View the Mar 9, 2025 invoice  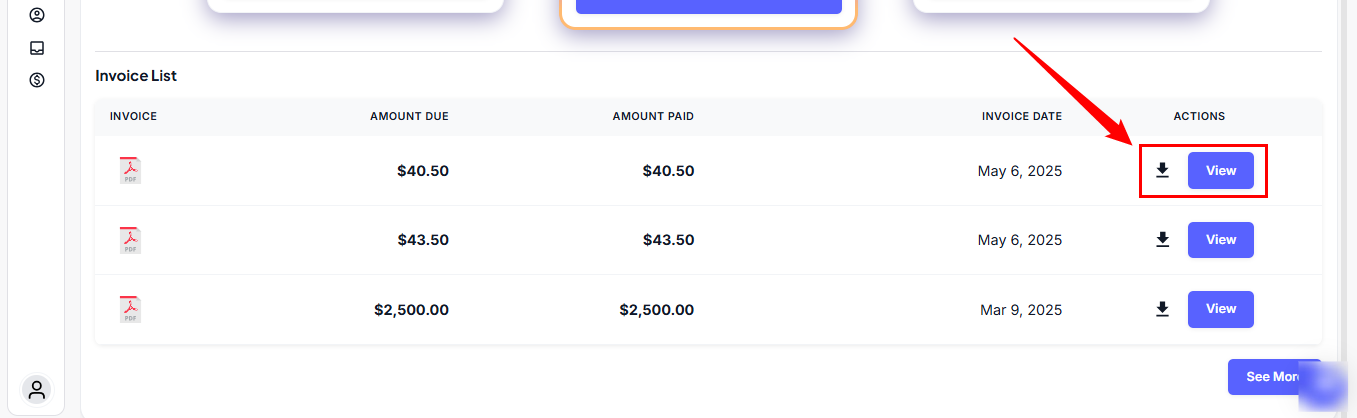(x=1220, y=310)
